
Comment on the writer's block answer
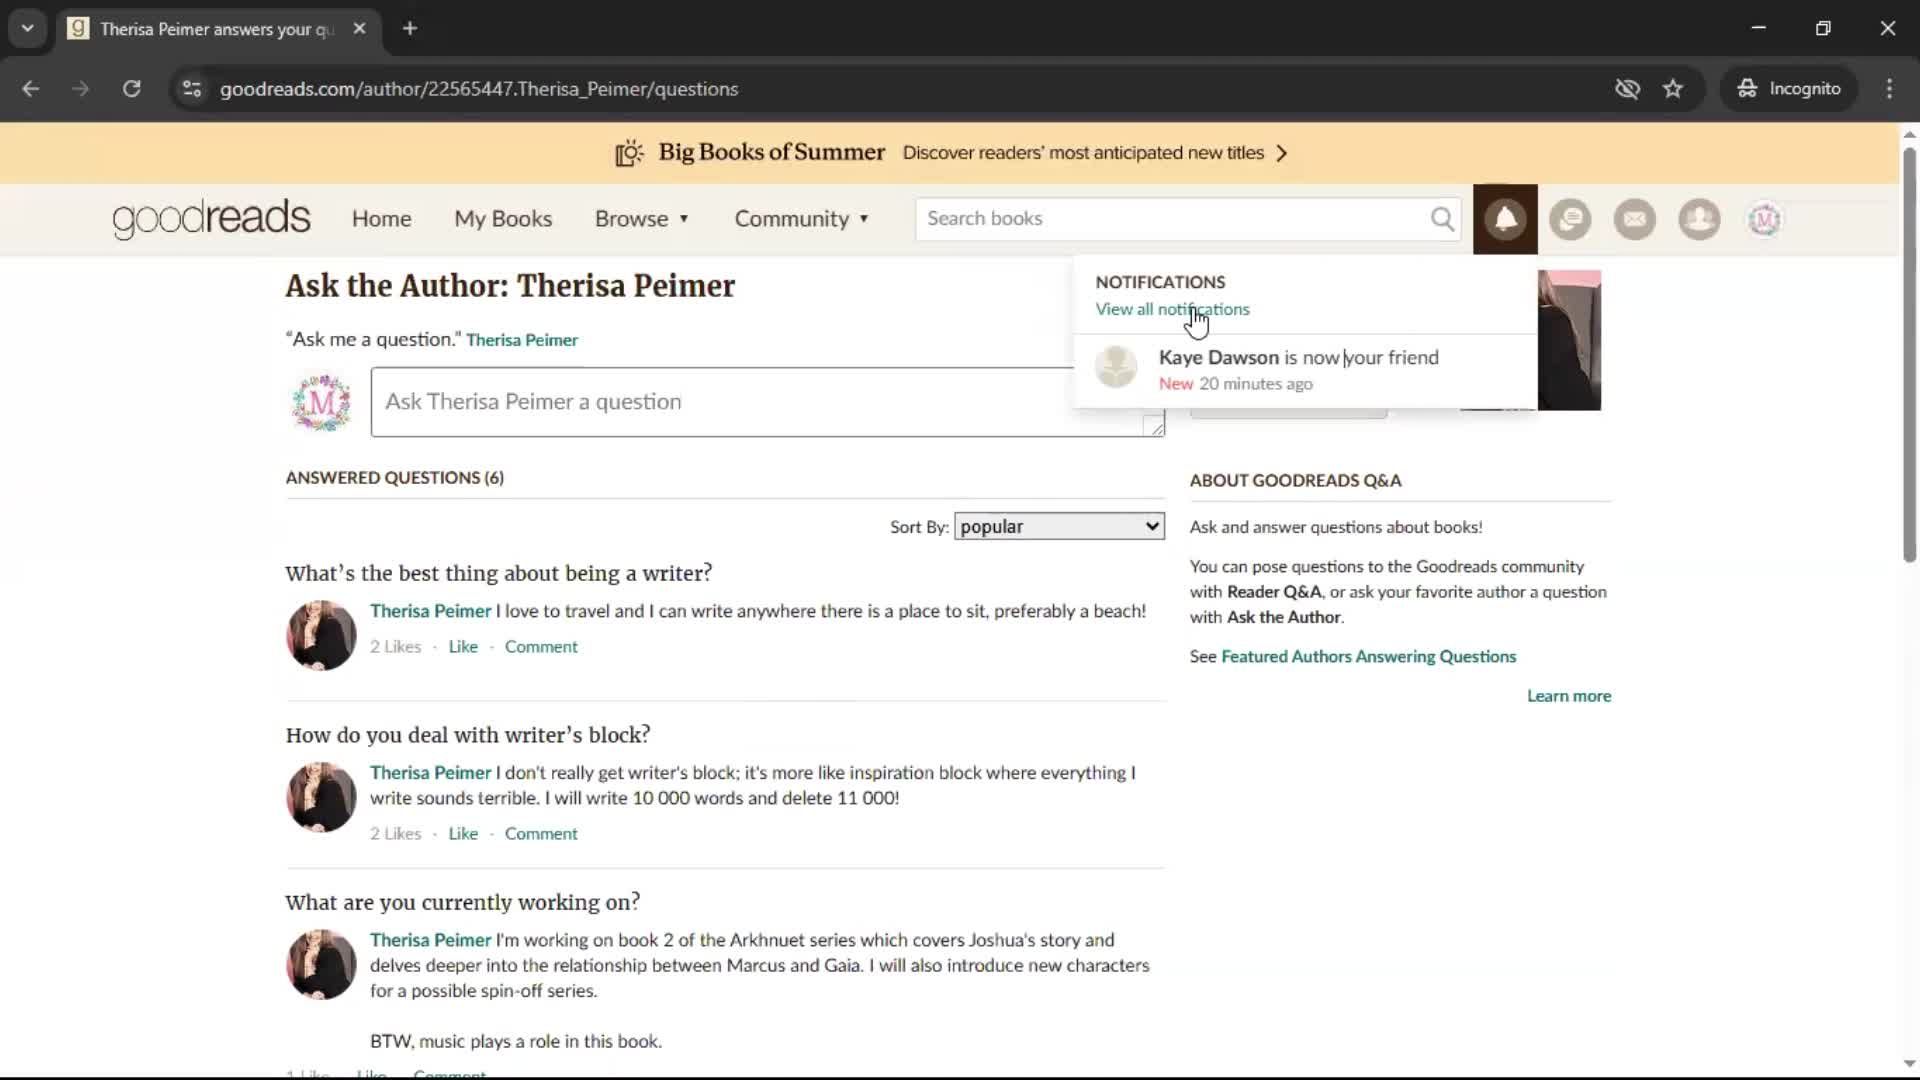(541, 834)
